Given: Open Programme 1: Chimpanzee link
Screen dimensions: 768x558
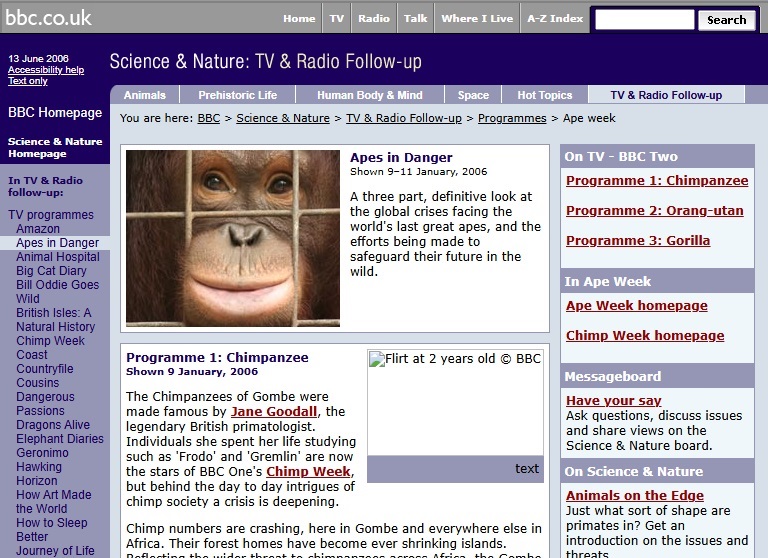Looking at the screenshot, I should (657, 181).
